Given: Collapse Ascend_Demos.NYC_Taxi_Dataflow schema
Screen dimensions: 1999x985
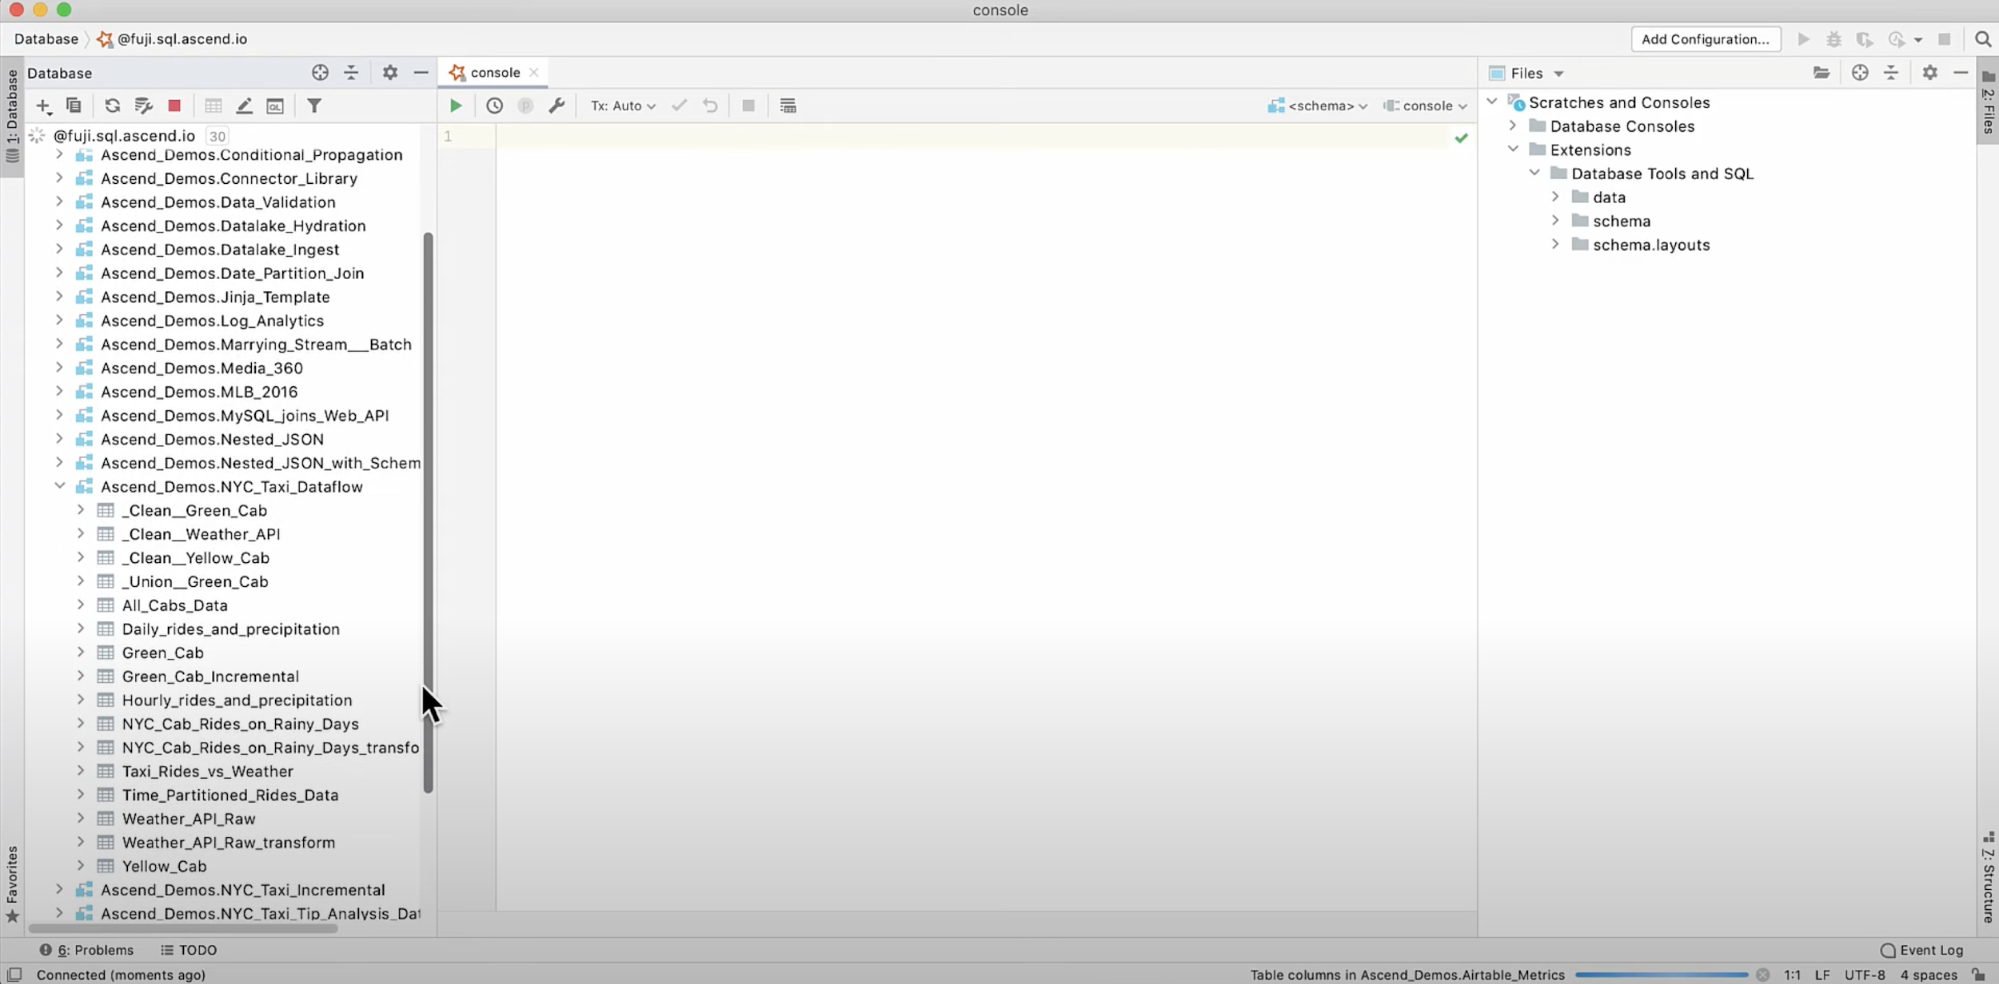Looking at the screenshot, I should click(60, 487).
